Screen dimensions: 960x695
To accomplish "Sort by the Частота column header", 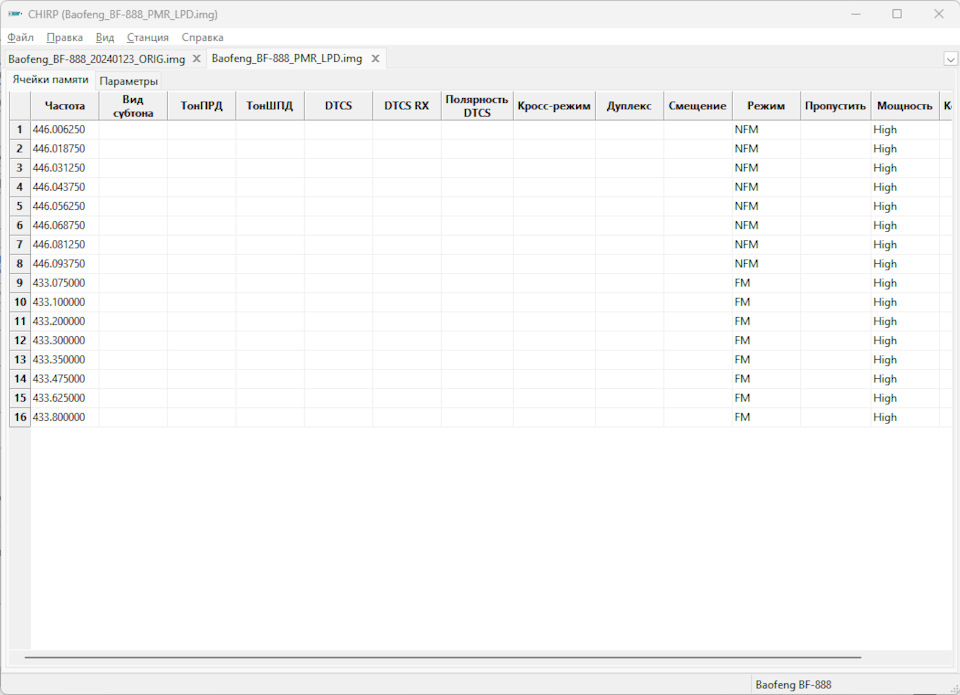I will point(64,106).
